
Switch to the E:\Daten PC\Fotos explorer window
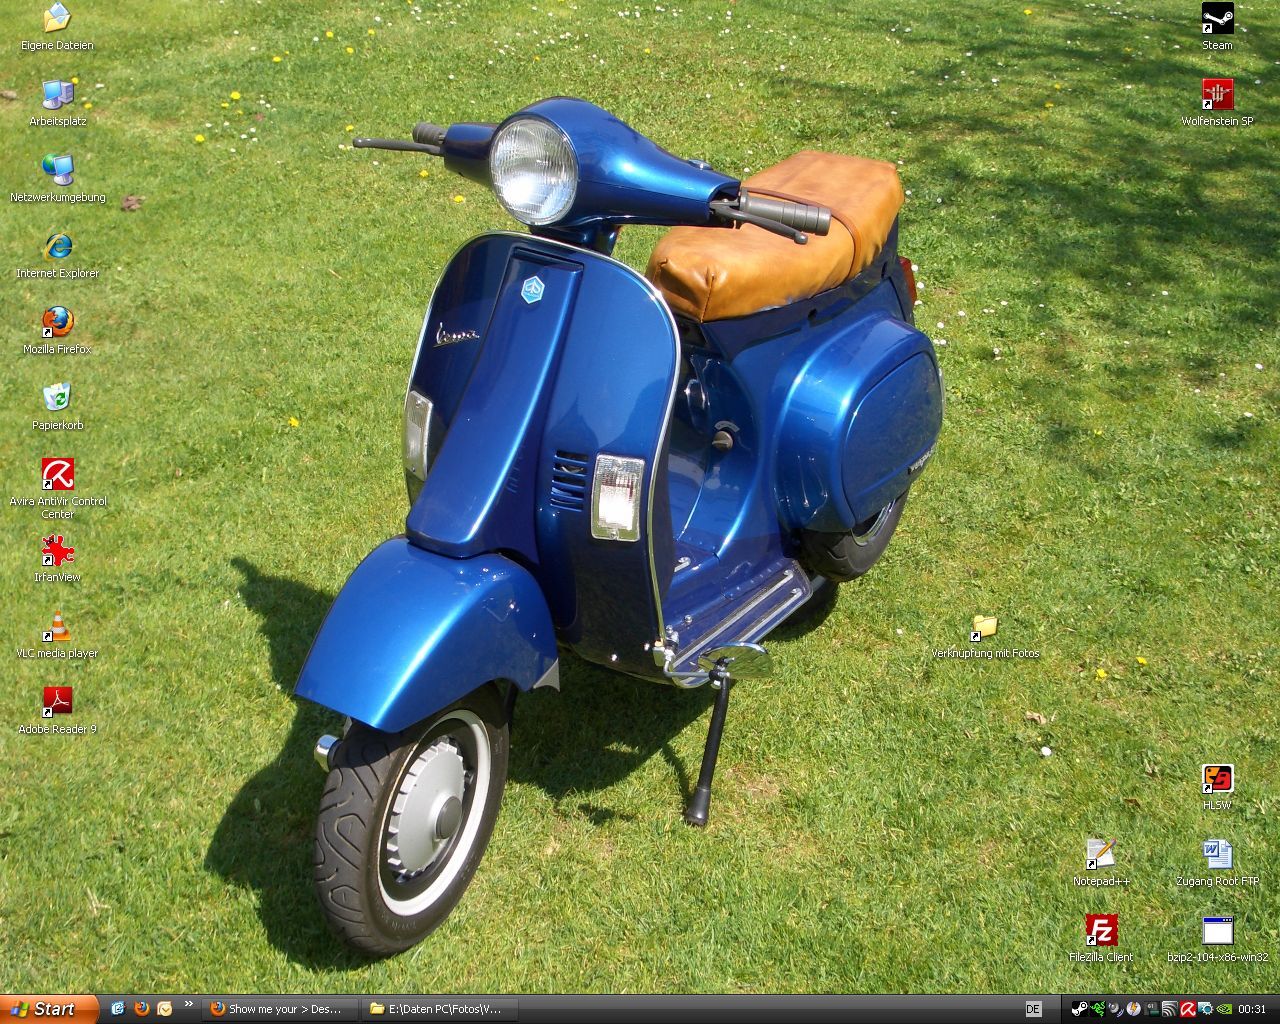440,1009
